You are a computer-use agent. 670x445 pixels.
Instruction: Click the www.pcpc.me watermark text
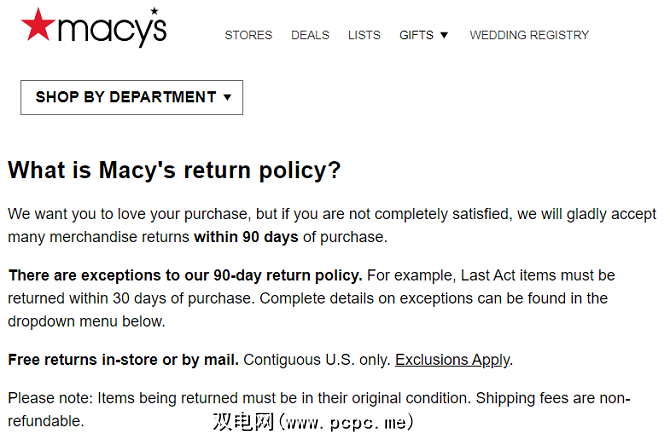pyautogui.click(x=345, y=422)
